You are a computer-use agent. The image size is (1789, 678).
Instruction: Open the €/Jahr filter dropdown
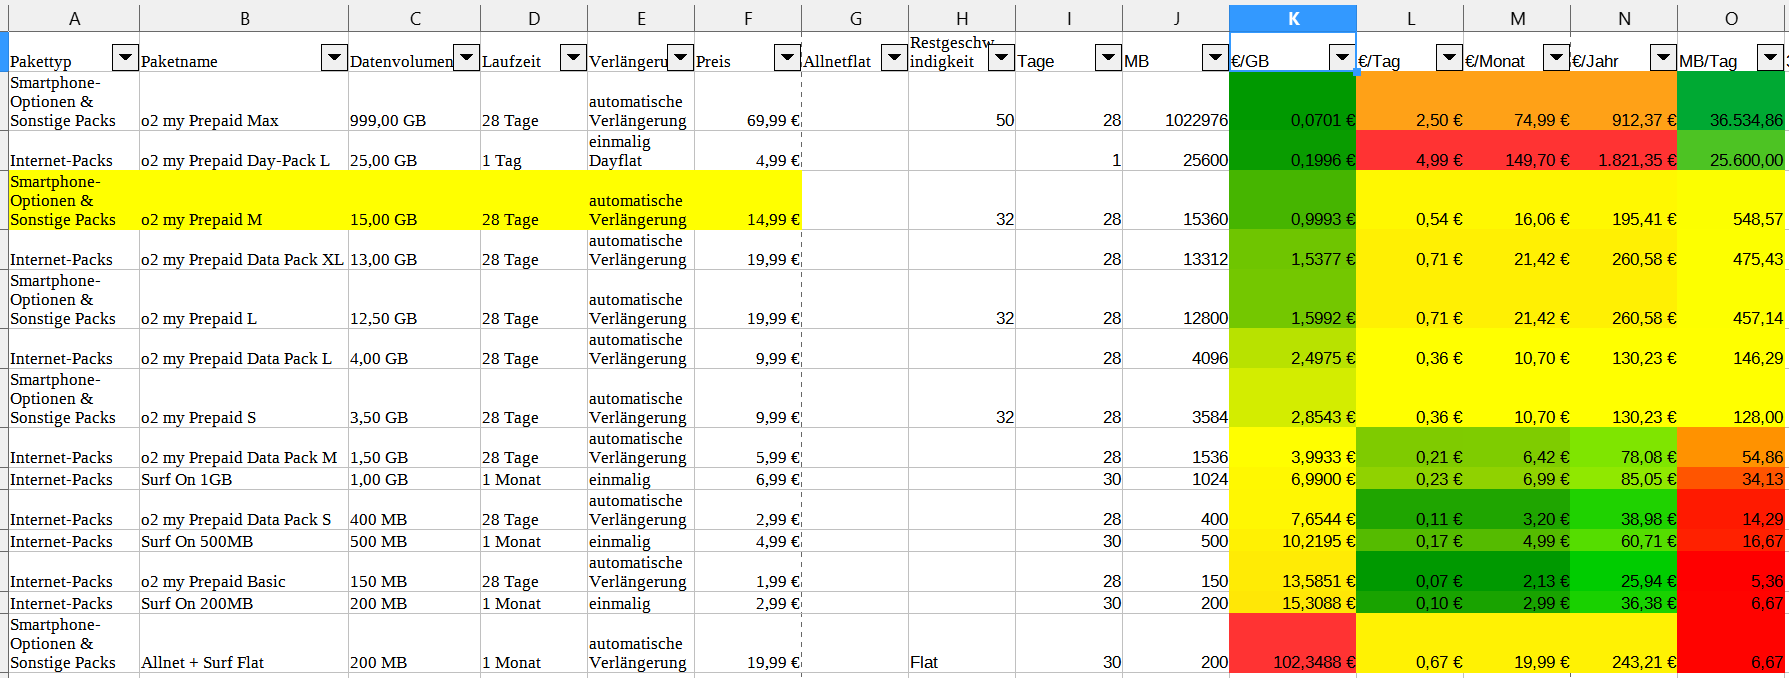click(x=1663, y=58)
